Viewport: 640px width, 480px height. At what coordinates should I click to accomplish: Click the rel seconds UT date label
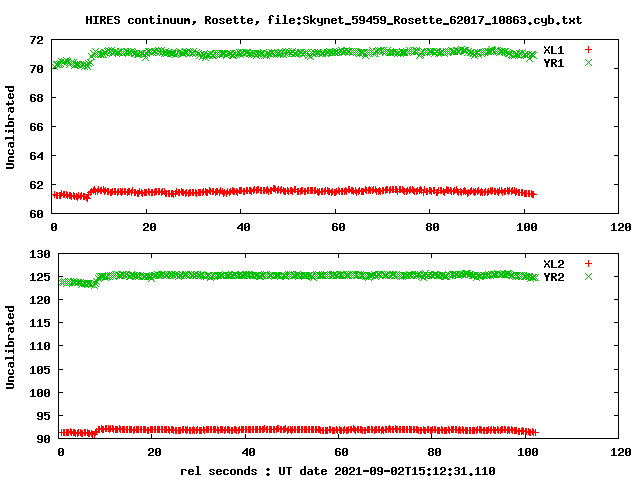338,471
